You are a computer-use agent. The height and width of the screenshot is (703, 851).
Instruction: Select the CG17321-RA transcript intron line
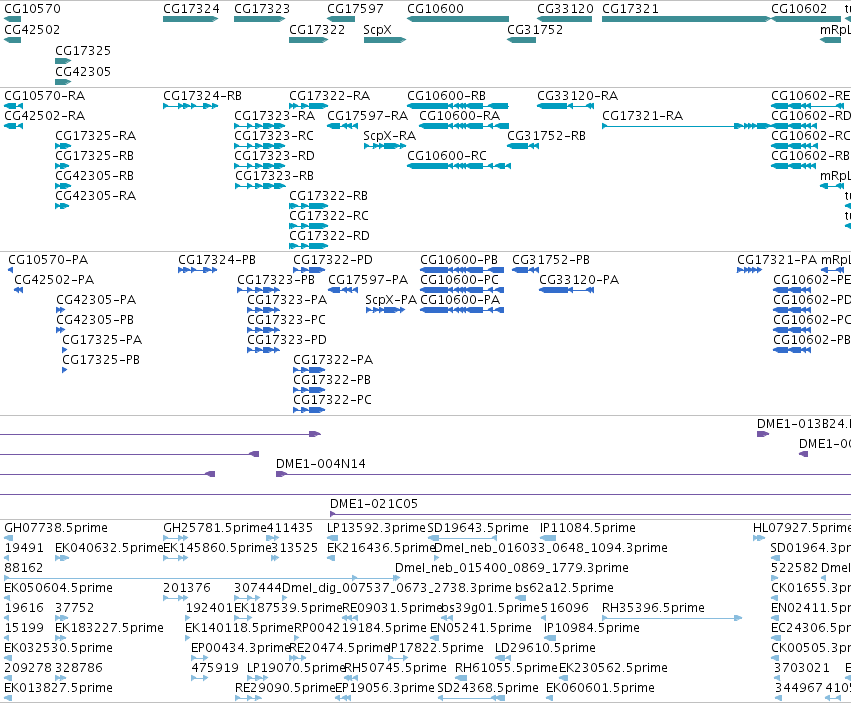click(670, 126)
